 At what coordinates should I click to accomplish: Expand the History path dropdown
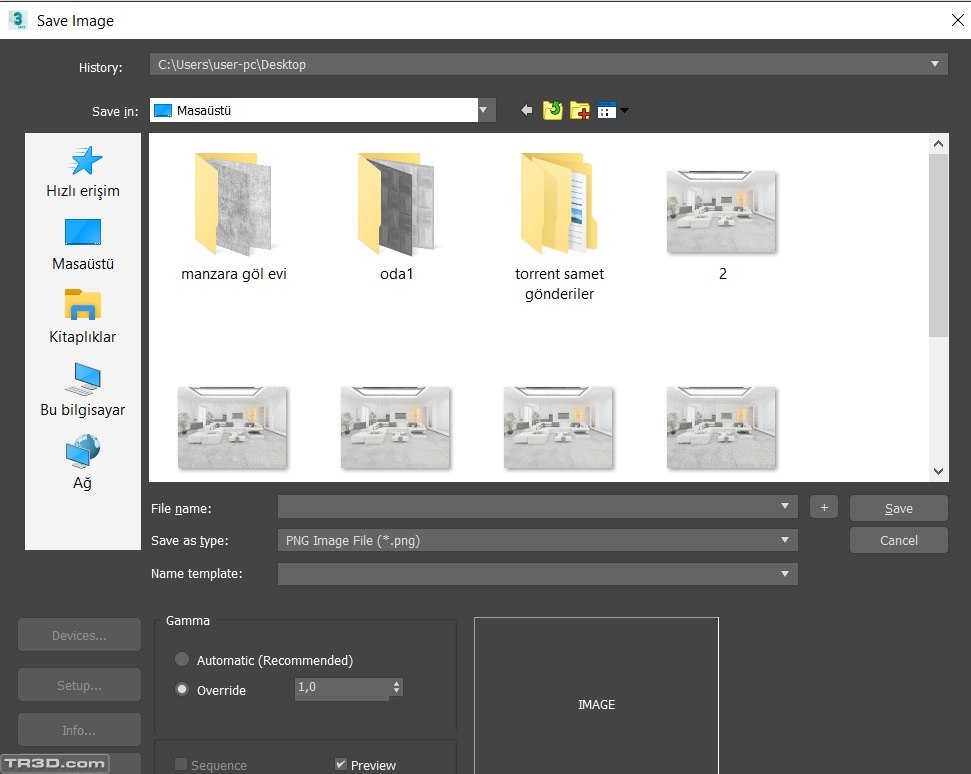tap(935, 64)
